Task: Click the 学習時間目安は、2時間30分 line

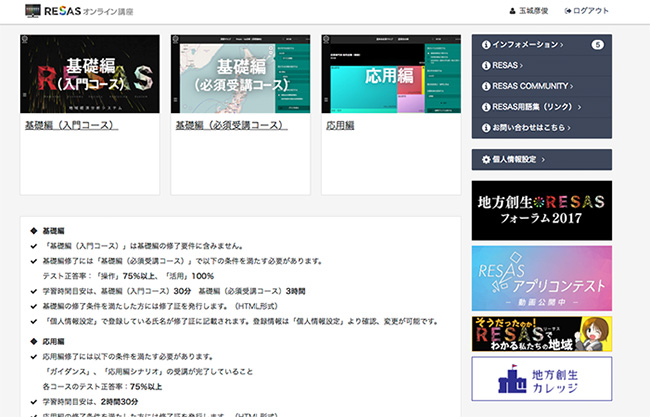Action: coord(90,402)
